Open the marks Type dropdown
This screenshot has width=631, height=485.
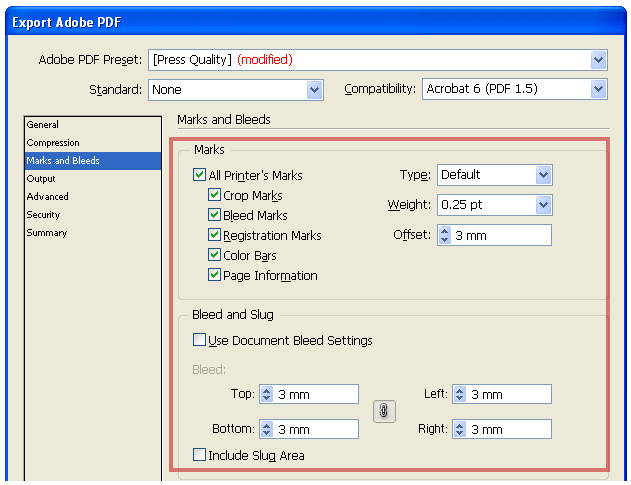(x=543, y=175)
